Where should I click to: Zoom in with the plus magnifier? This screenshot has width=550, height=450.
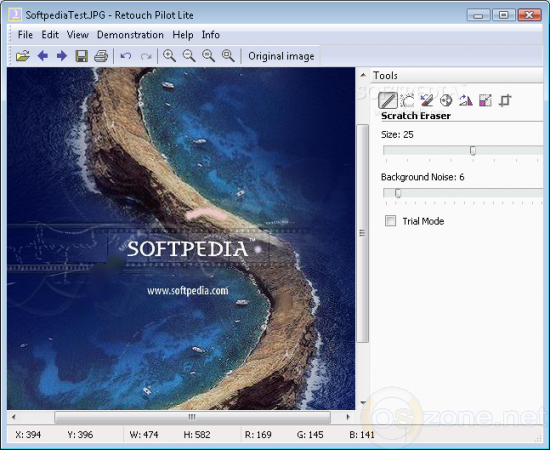point(169,56)
